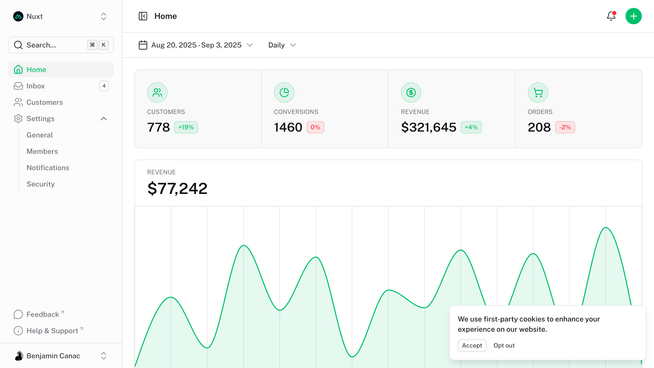654x368 pixels.
Task: Click the command key shortcut badge
Action: click(x=92, y=45)
